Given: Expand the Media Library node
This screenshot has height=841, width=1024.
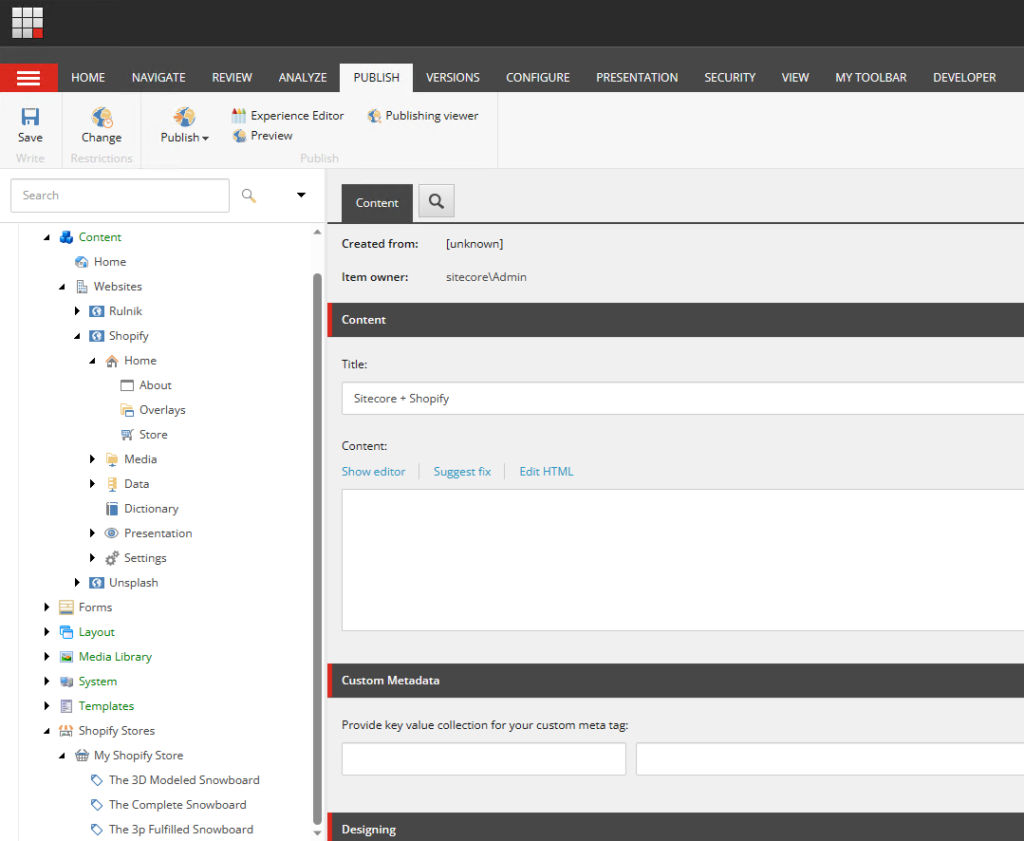Looking at the screenshot, I should [x=47, y=657].
